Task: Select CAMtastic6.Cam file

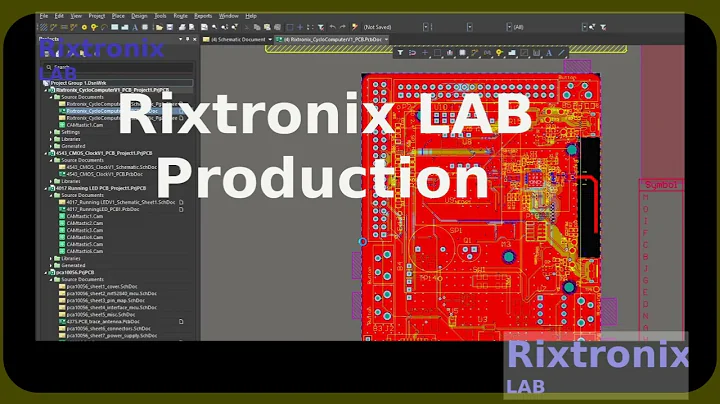Action: pyautogui.click(x=84, y=251)
